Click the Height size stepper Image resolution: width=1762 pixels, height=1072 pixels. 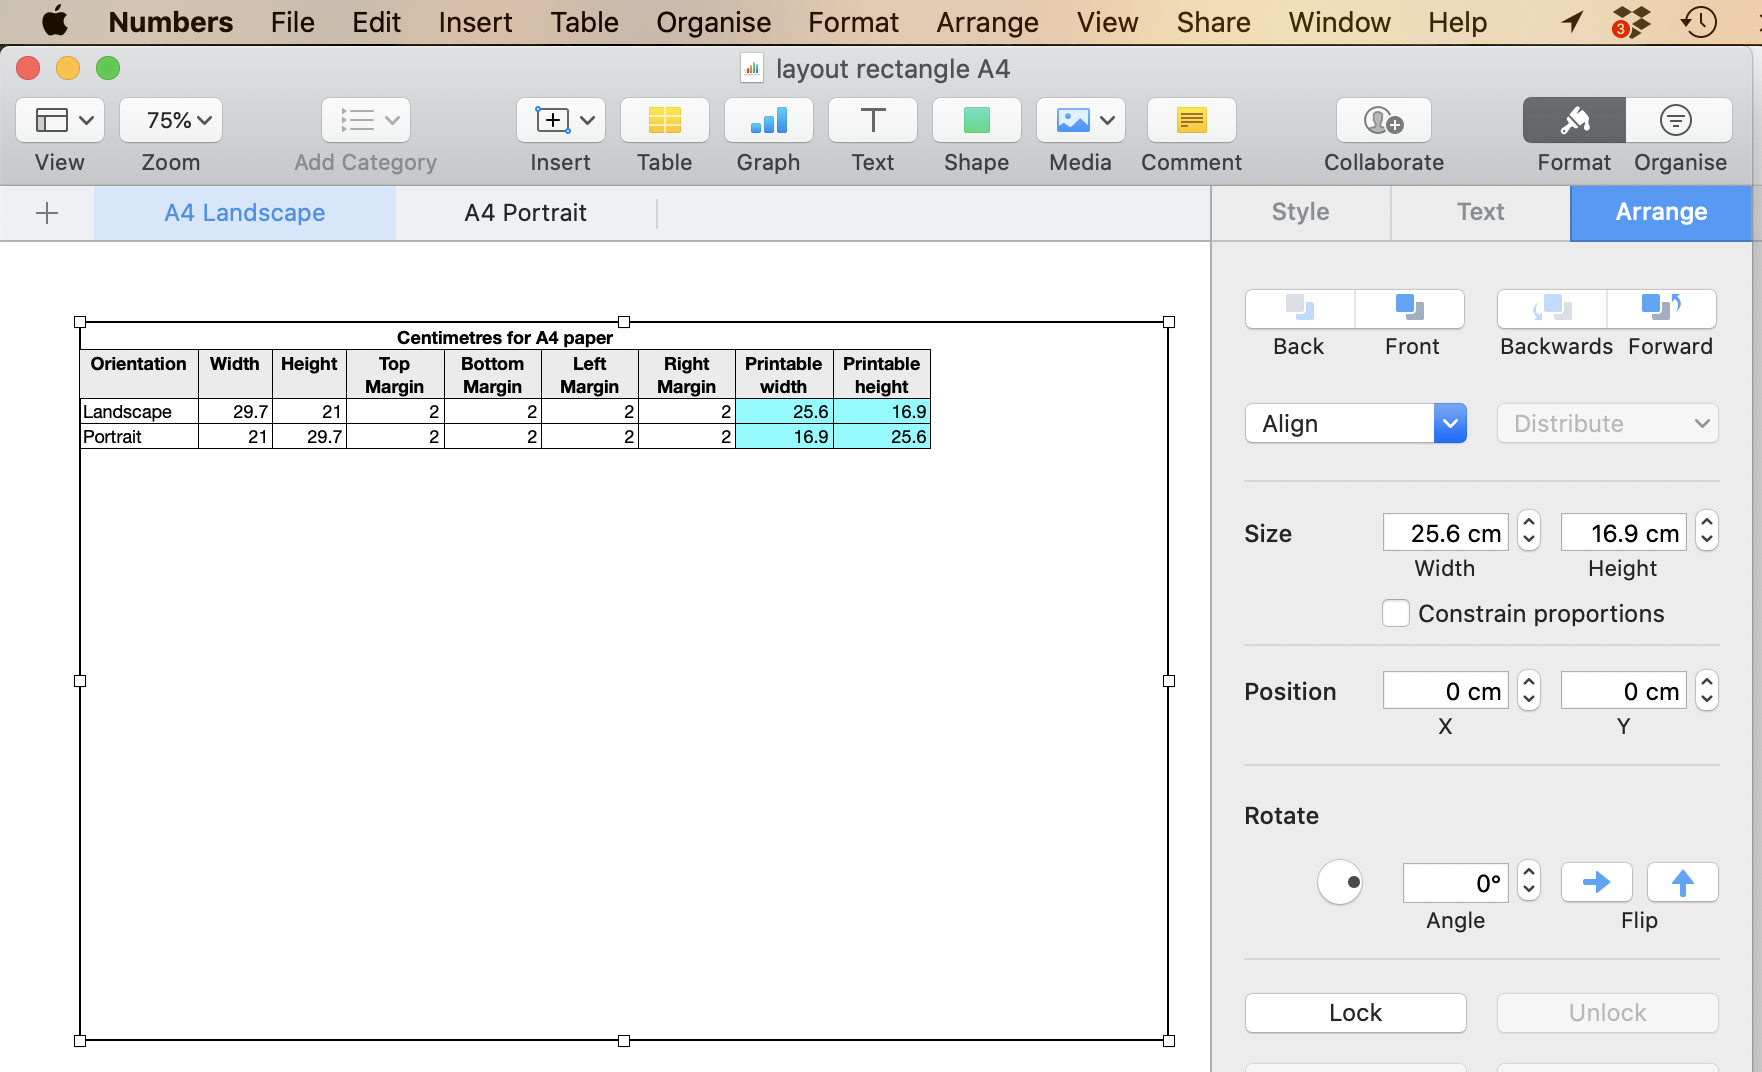(x=1707, y=531)
